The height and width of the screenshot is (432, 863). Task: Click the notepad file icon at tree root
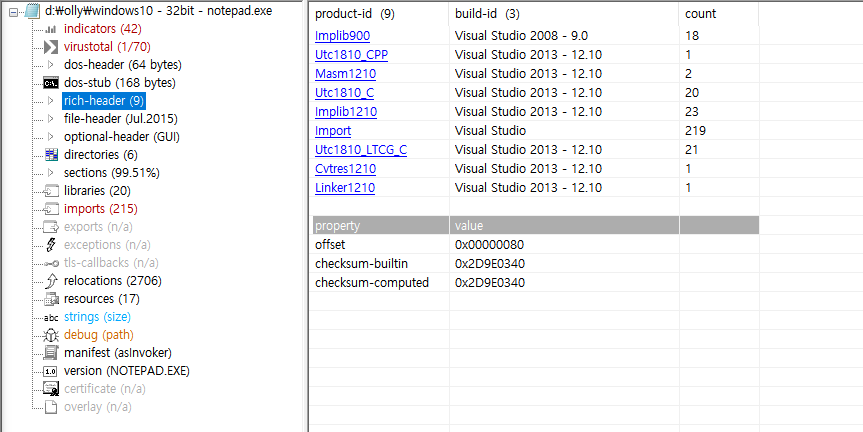[x=34, y=10]
